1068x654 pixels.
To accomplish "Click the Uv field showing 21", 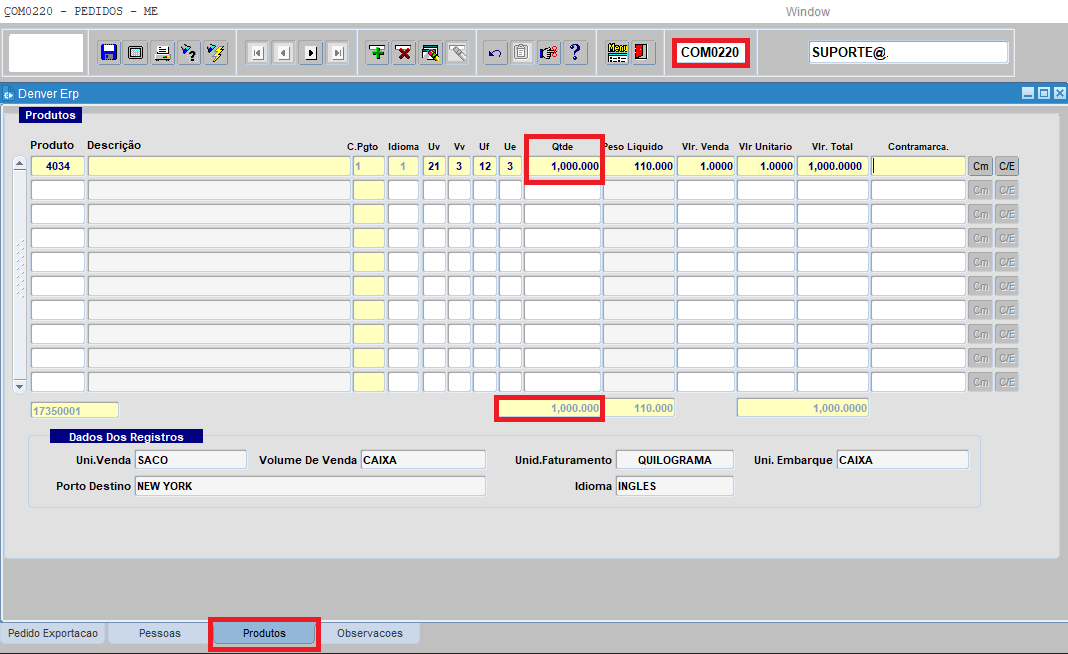I will (434, 166).
